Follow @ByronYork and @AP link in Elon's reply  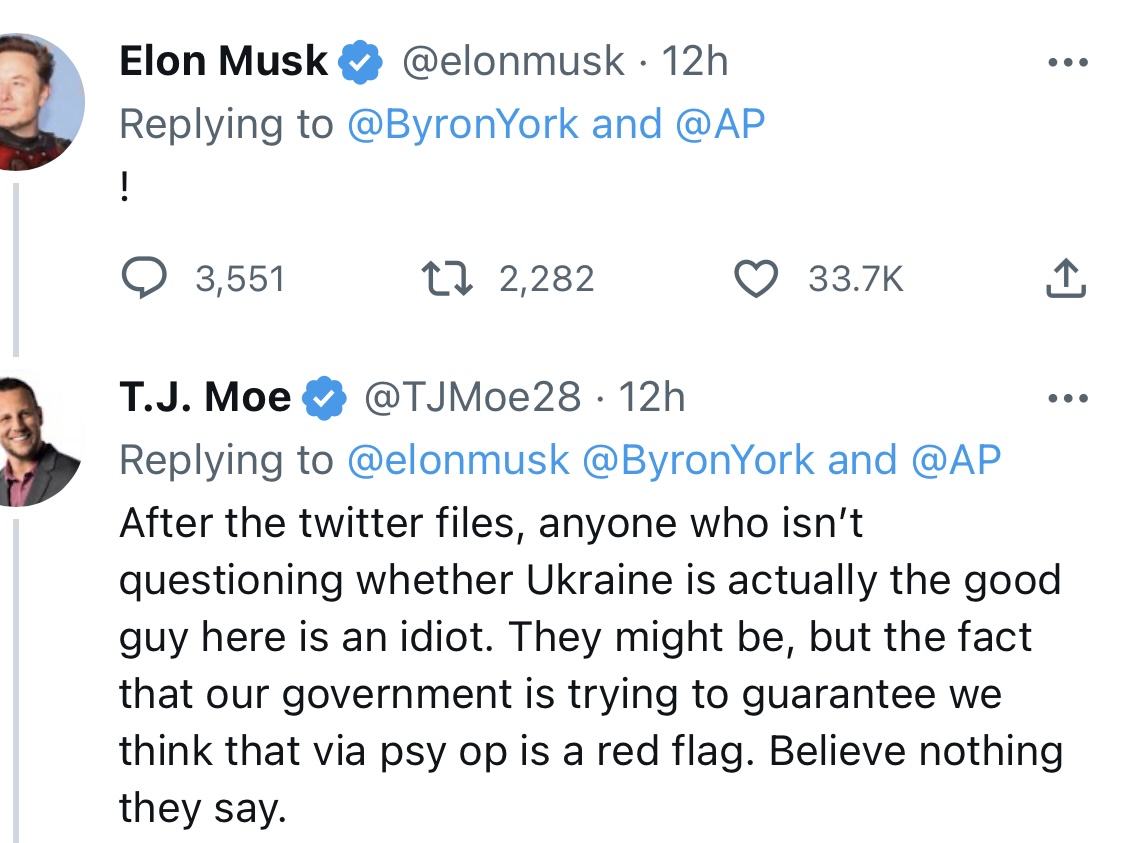pos(556,124)
